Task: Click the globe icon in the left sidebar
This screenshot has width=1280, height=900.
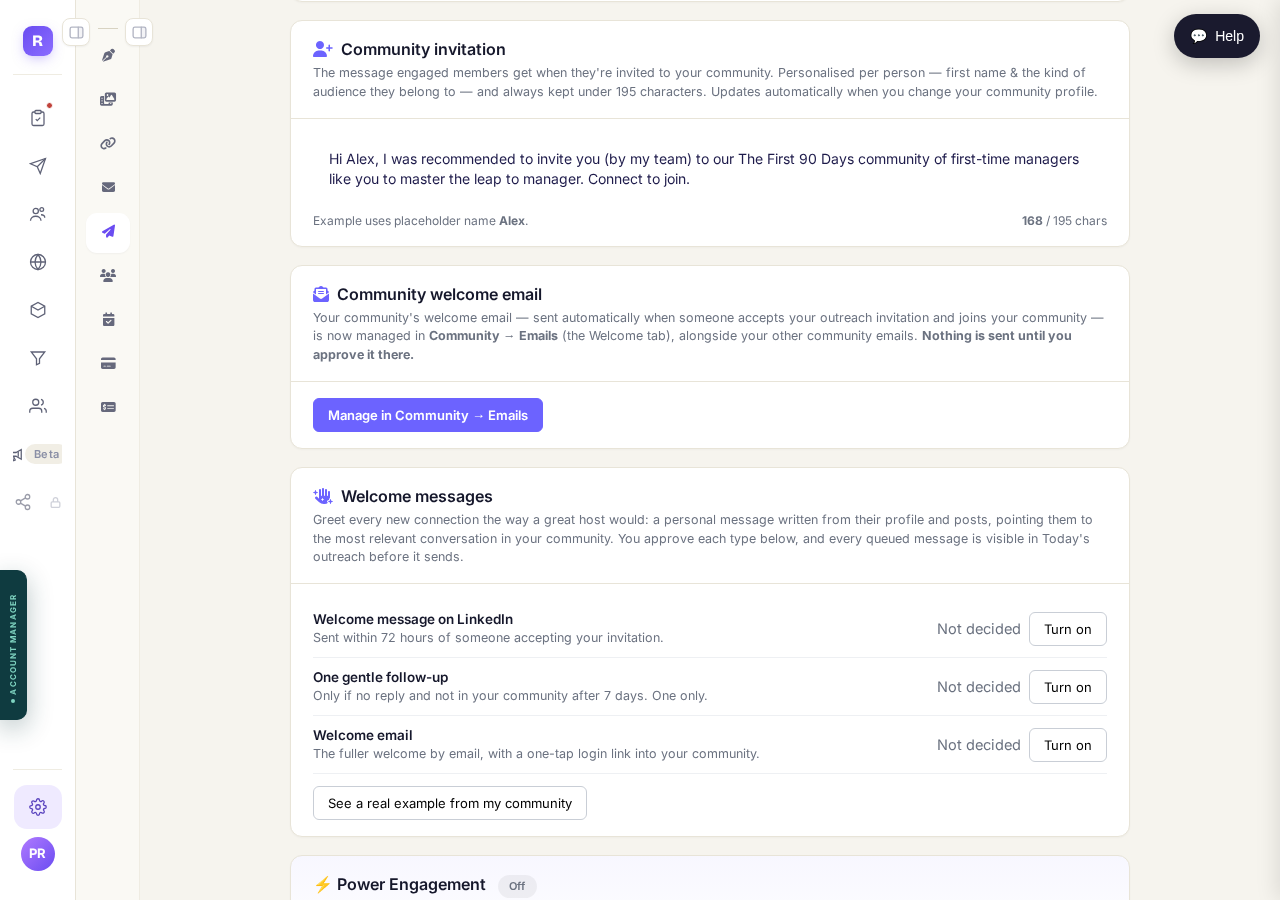Action: pyautogui.click(x=38, y=262)
